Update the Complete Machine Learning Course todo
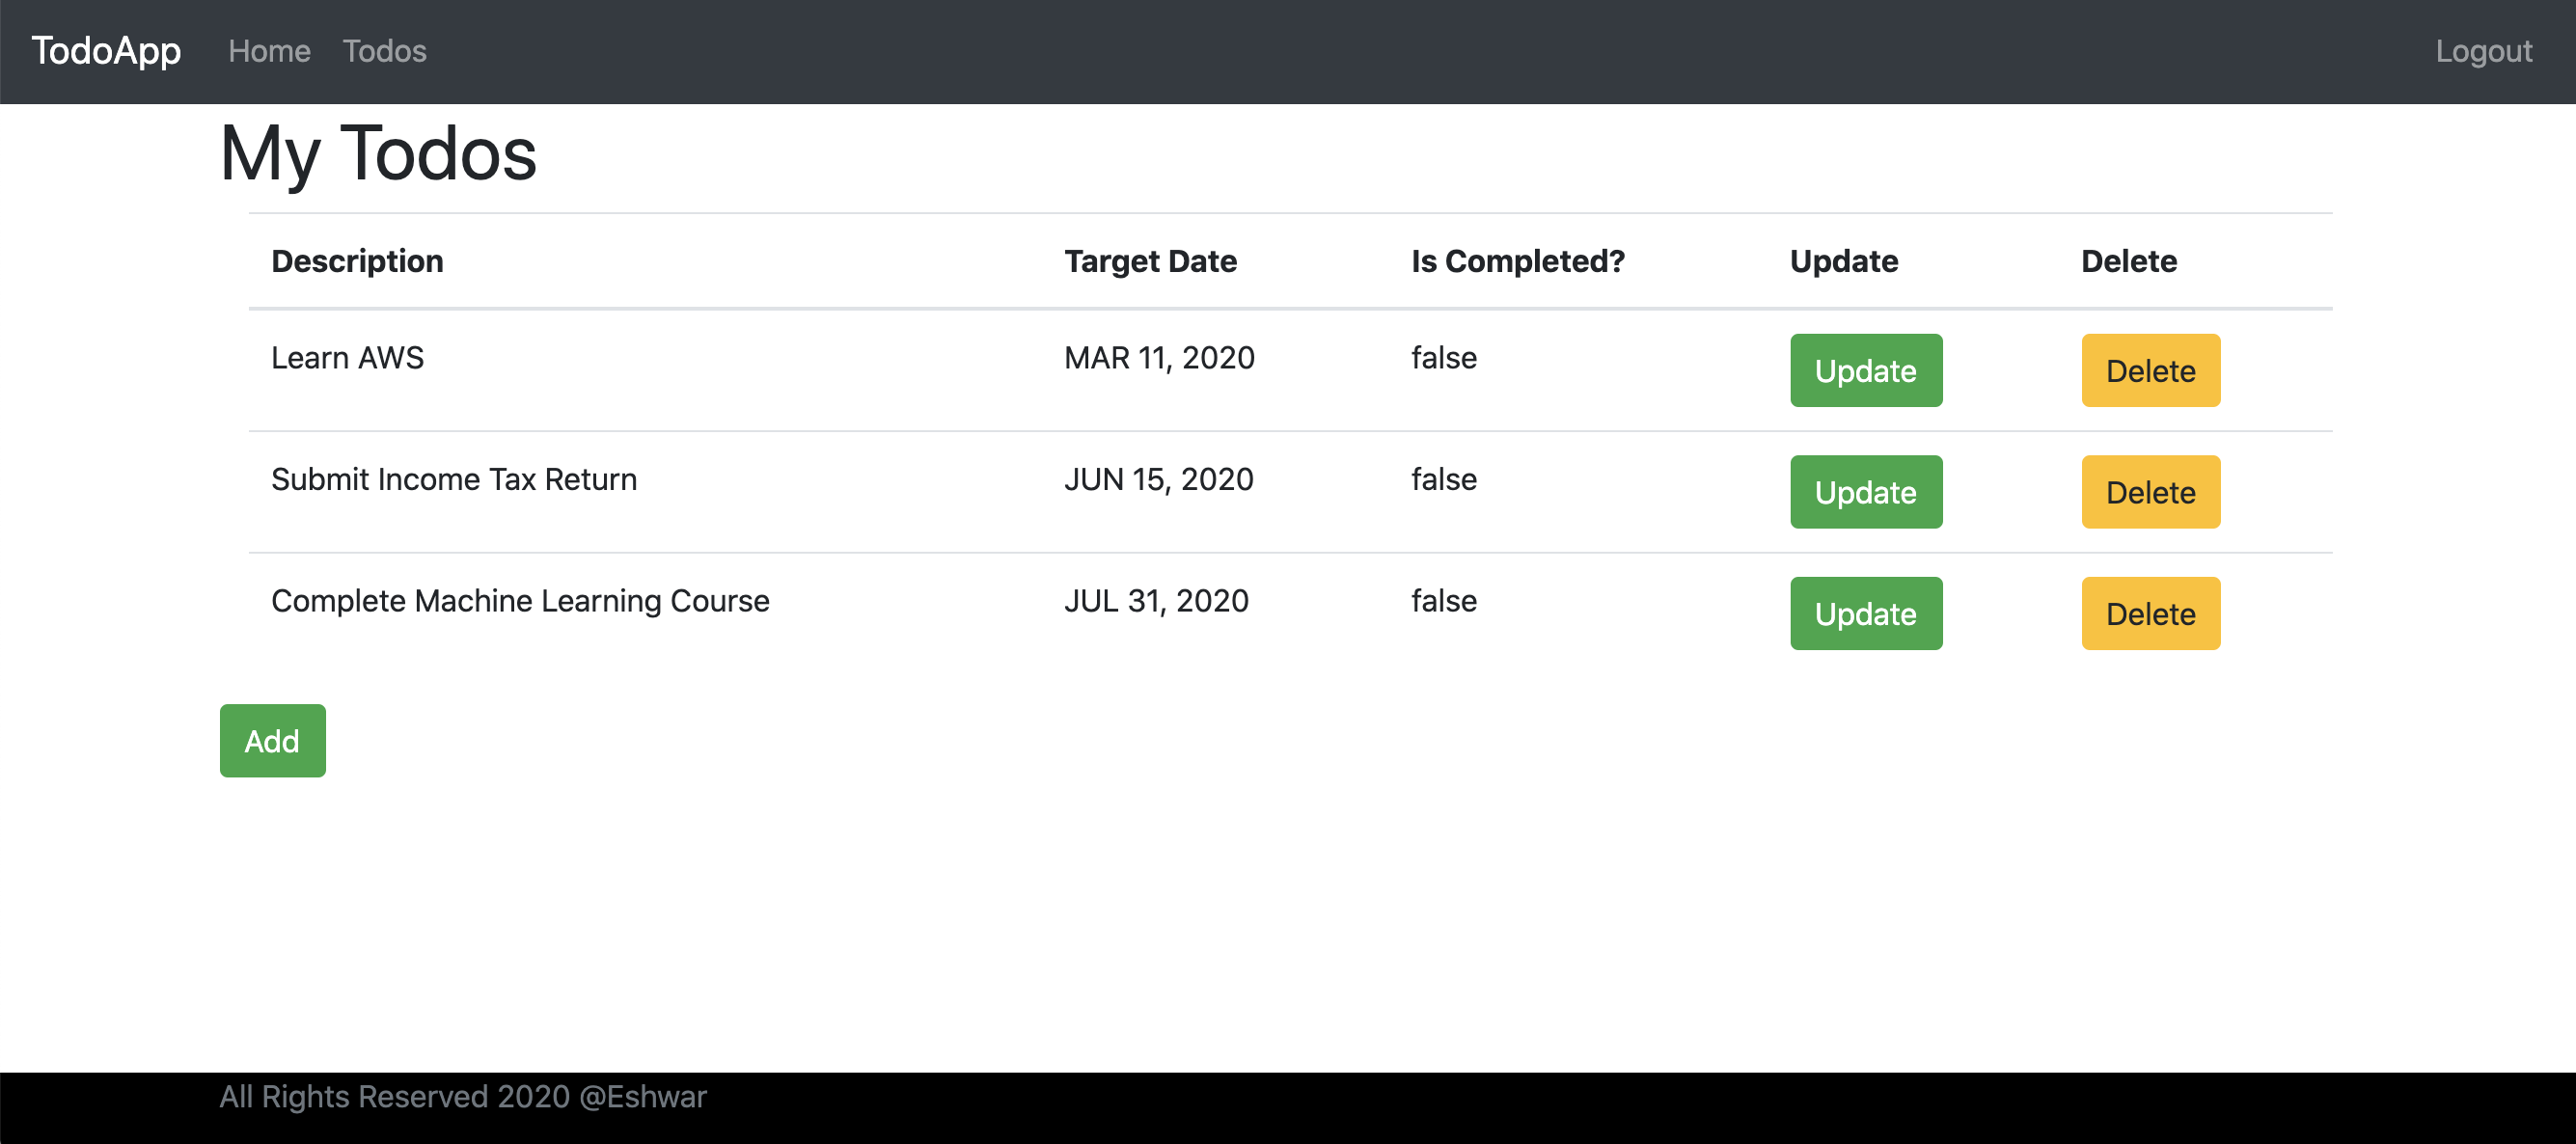Viewport: 2576px width, 1144px height. [x=1865, y=613]
